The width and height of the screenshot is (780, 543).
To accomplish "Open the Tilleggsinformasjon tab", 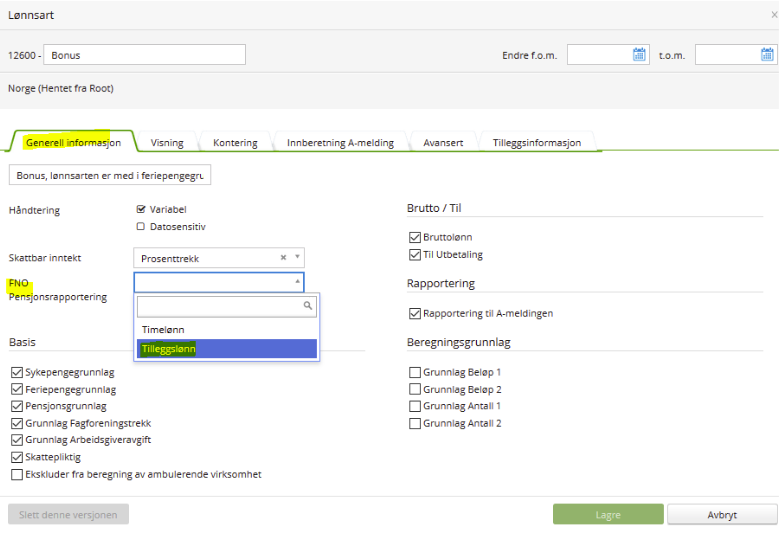I will pos(537,143).
